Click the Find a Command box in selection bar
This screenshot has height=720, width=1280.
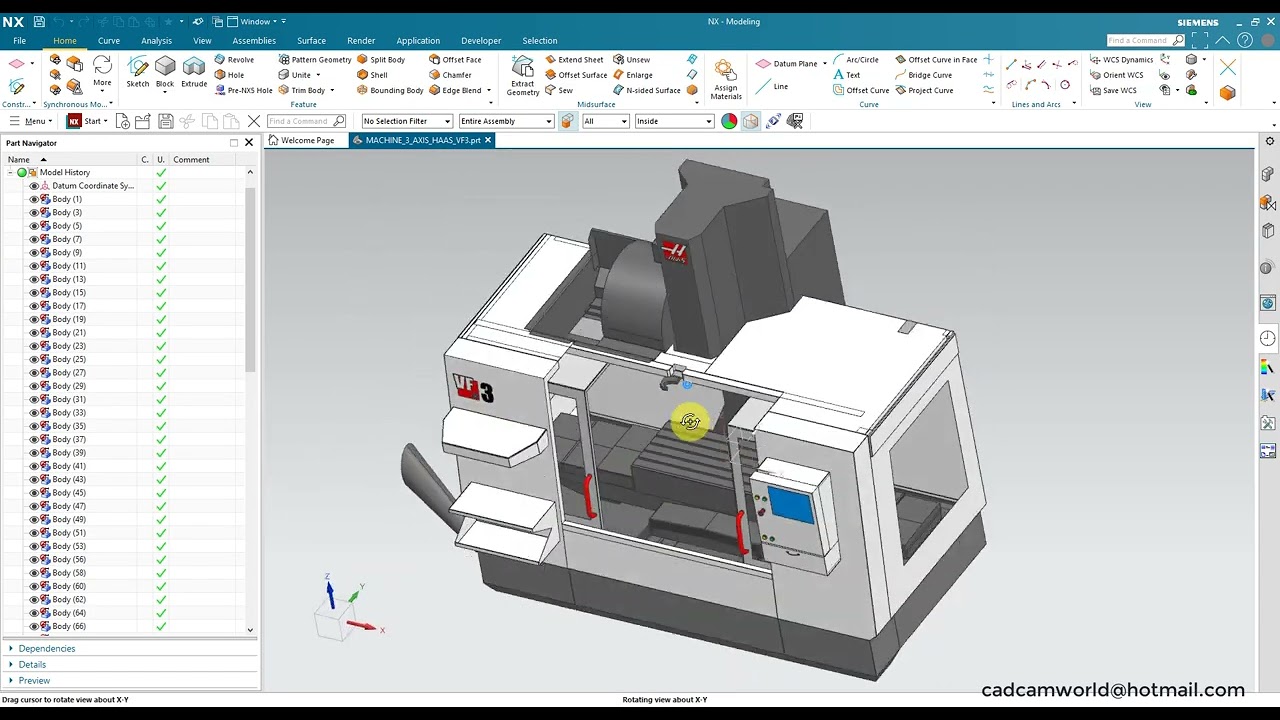(306, 121)
